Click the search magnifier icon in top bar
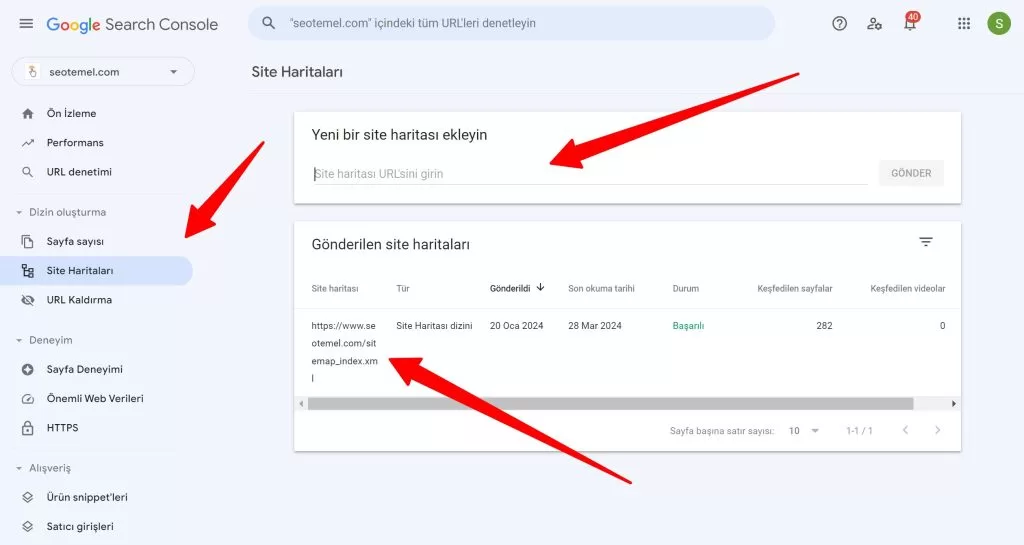This screenshot has height=545, width=1024. click(x=268, y=23)
